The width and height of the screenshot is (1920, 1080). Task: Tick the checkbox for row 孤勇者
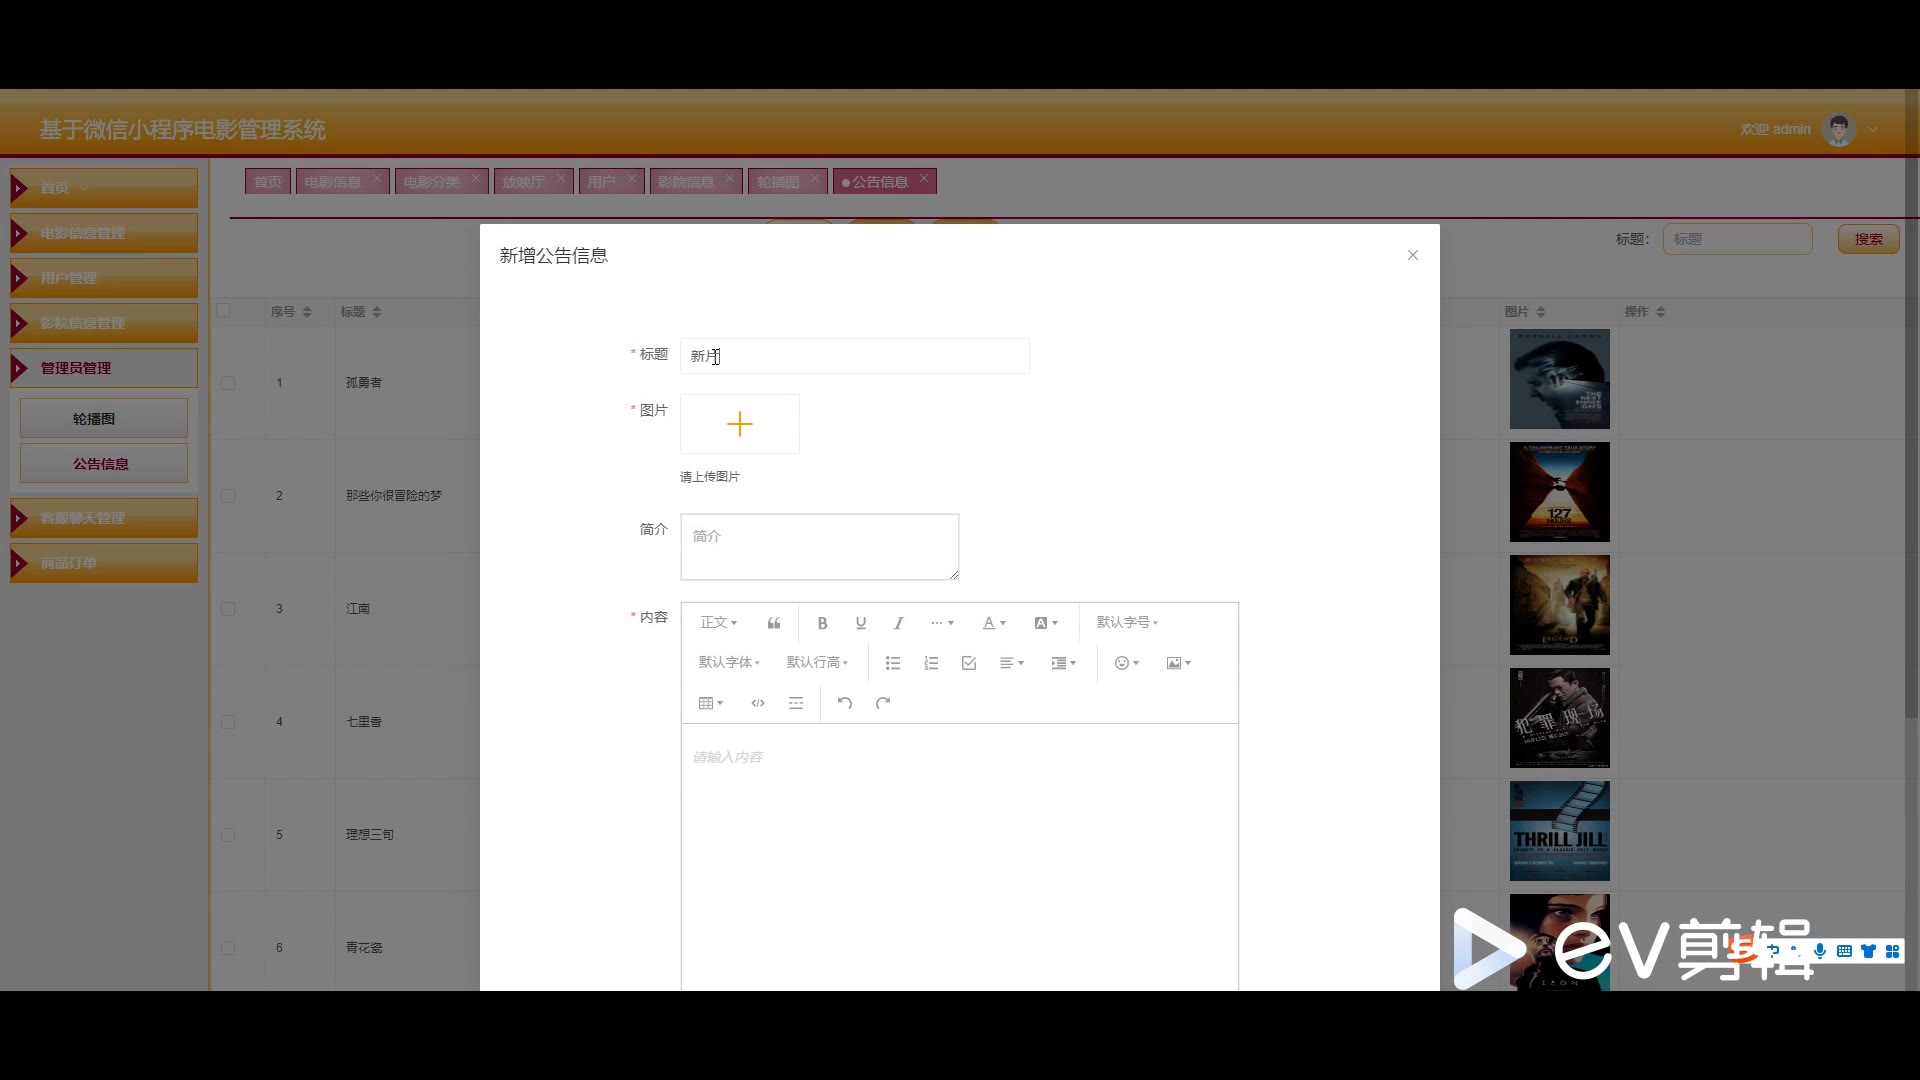228,383
